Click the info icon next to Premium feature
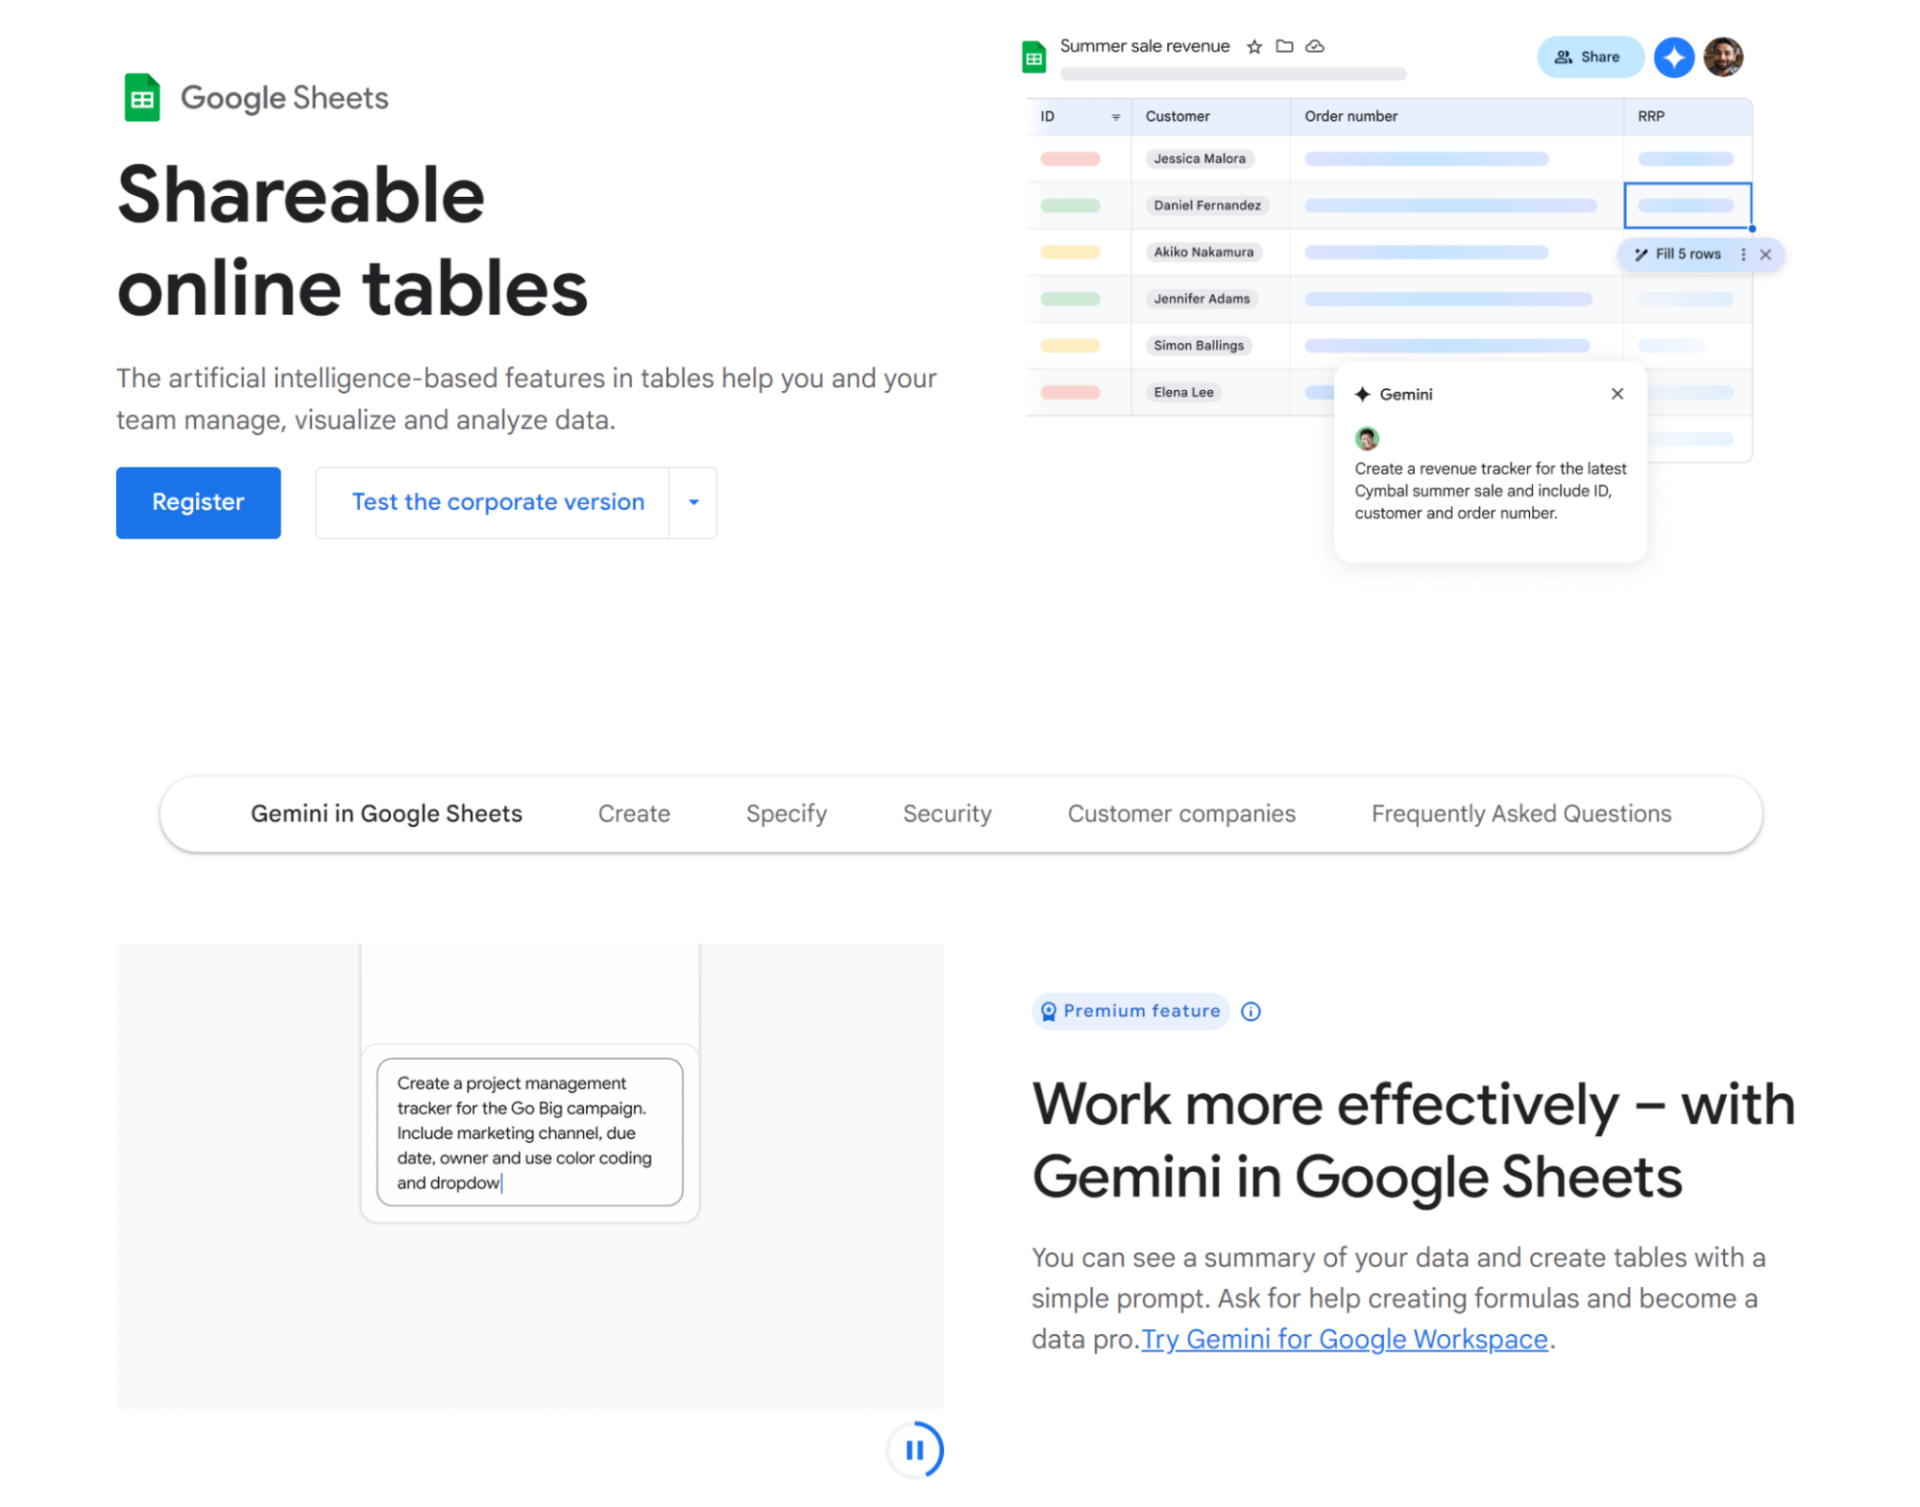The width and height of the screenshot is (1920, 1507). click(x=1251, y=1011)
